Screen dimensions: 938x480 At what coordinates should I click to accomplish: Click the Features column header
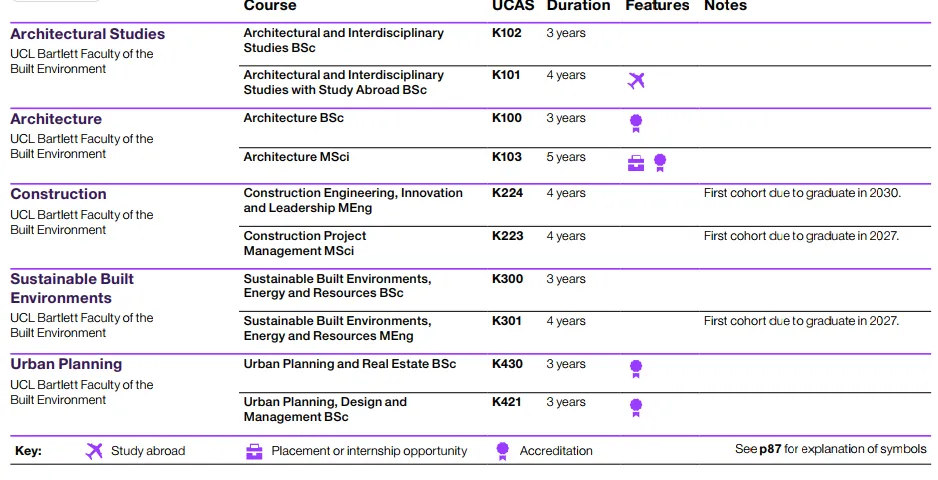tap(657, 6)
